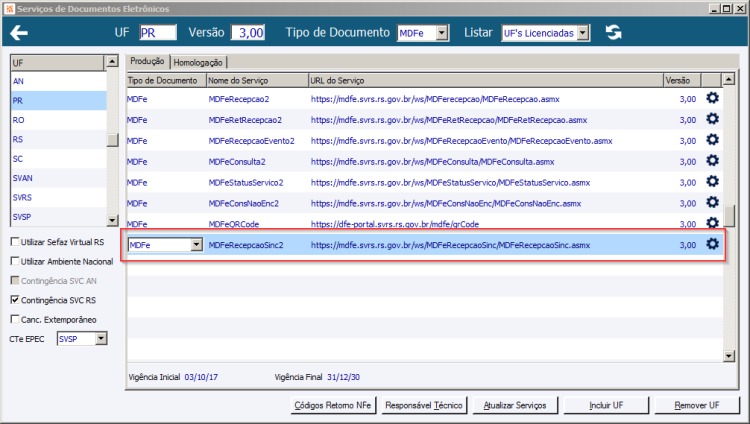The image size is (750, 424).
Task: Click the Versão column header in table
Action: click(x=683, y=80)
